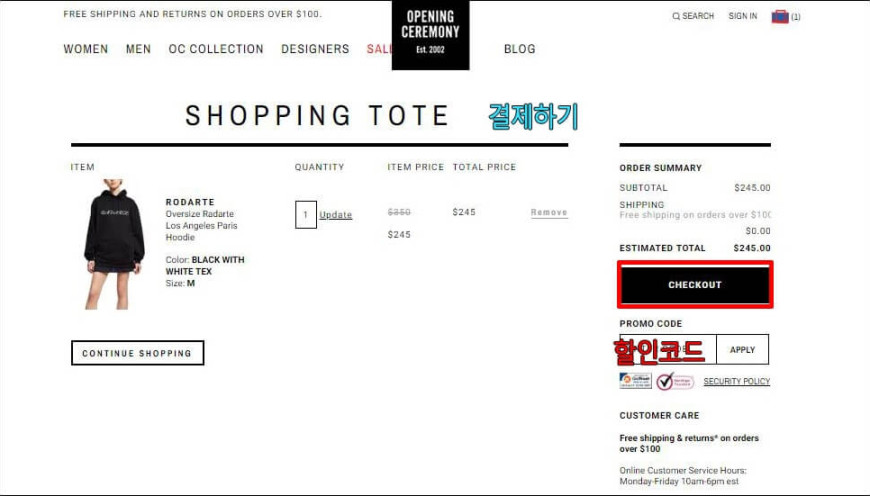The width and height of the screenshot is (870, 496).
Task: Click the verified checkmark trust badge
Action: coord(675,381)
